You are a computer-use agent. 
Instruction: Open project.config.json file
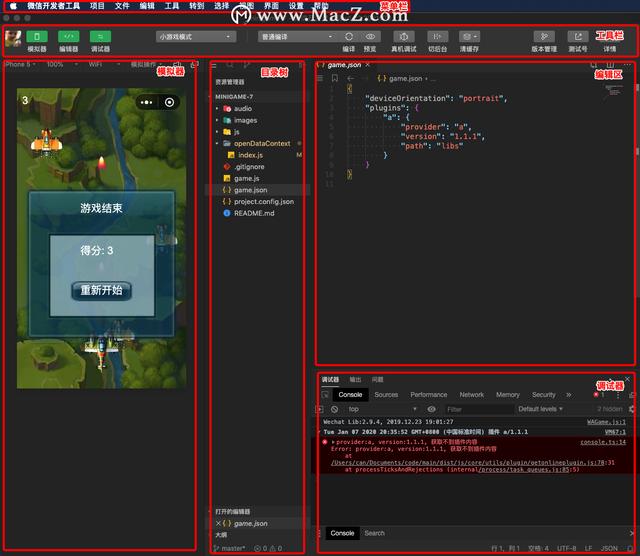[263, 202]
